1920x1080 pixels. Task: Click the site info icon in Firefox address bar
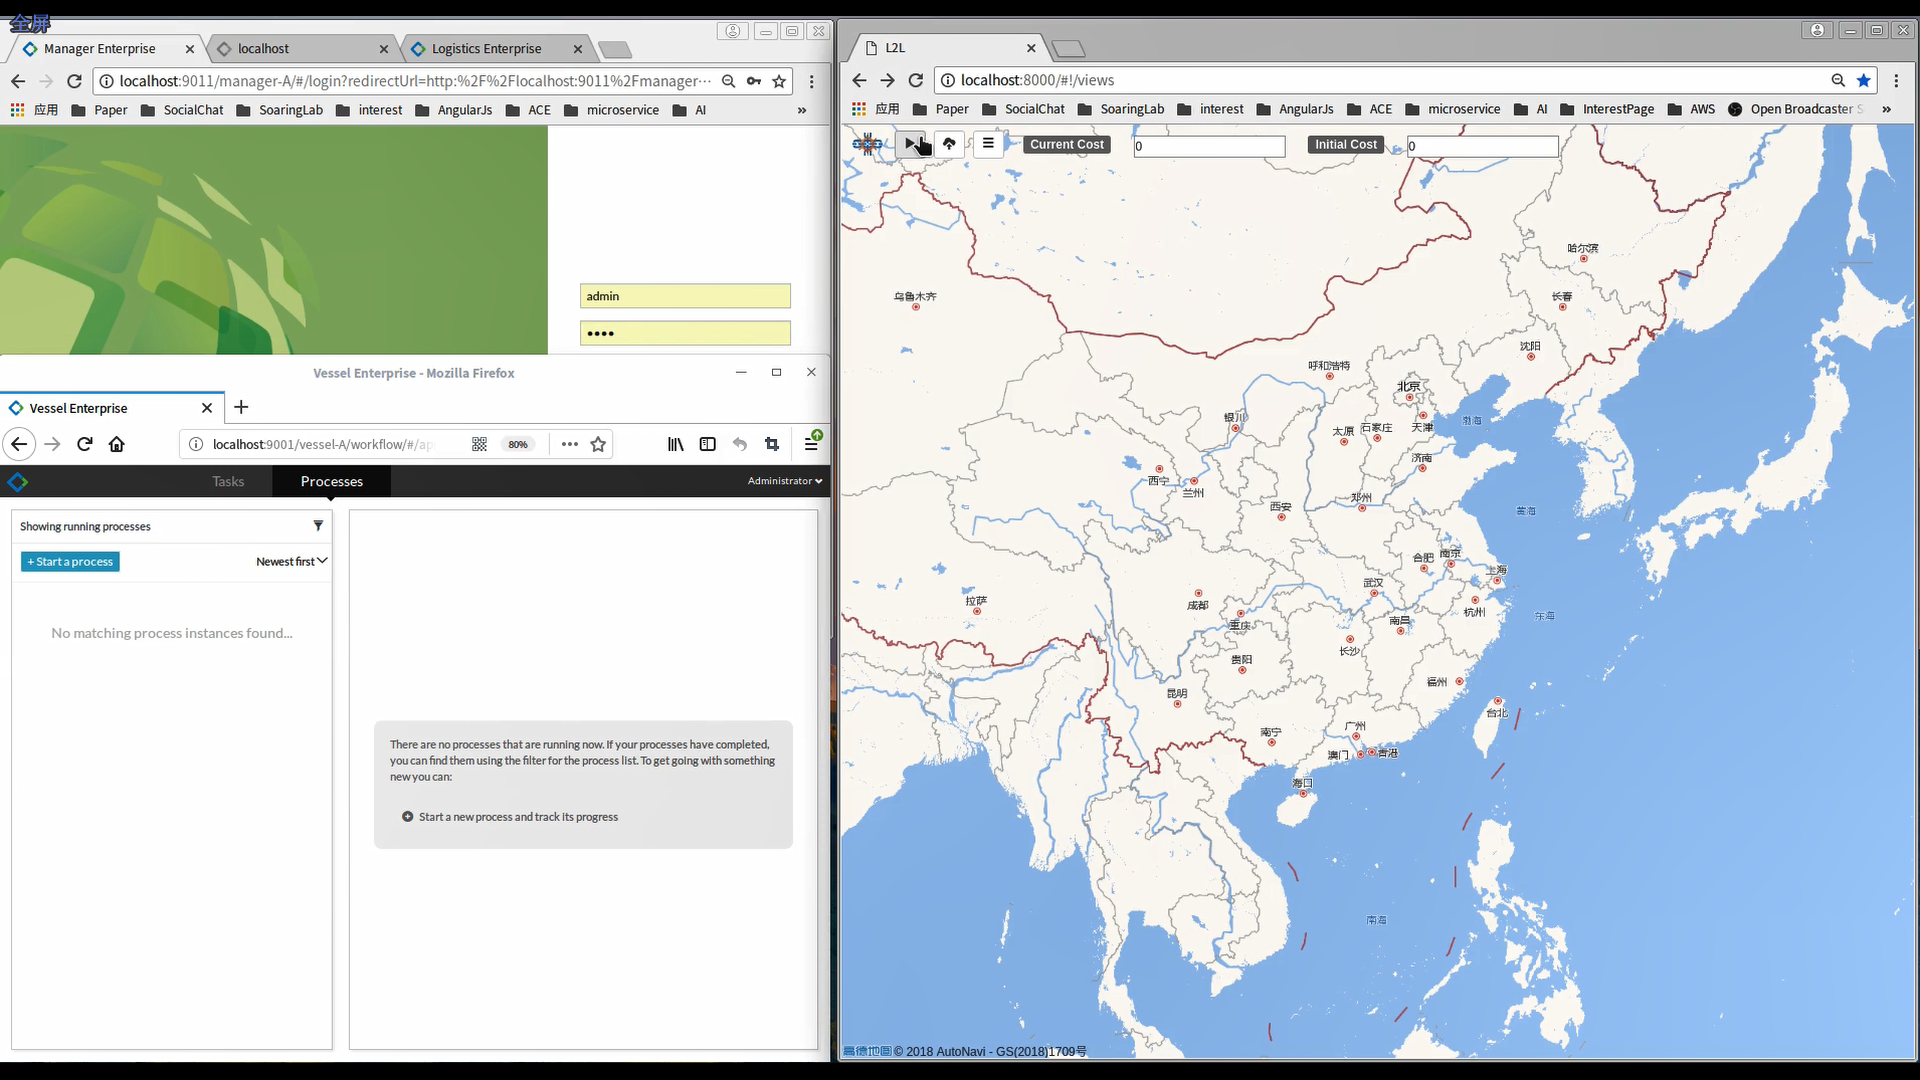coord(196,444)
